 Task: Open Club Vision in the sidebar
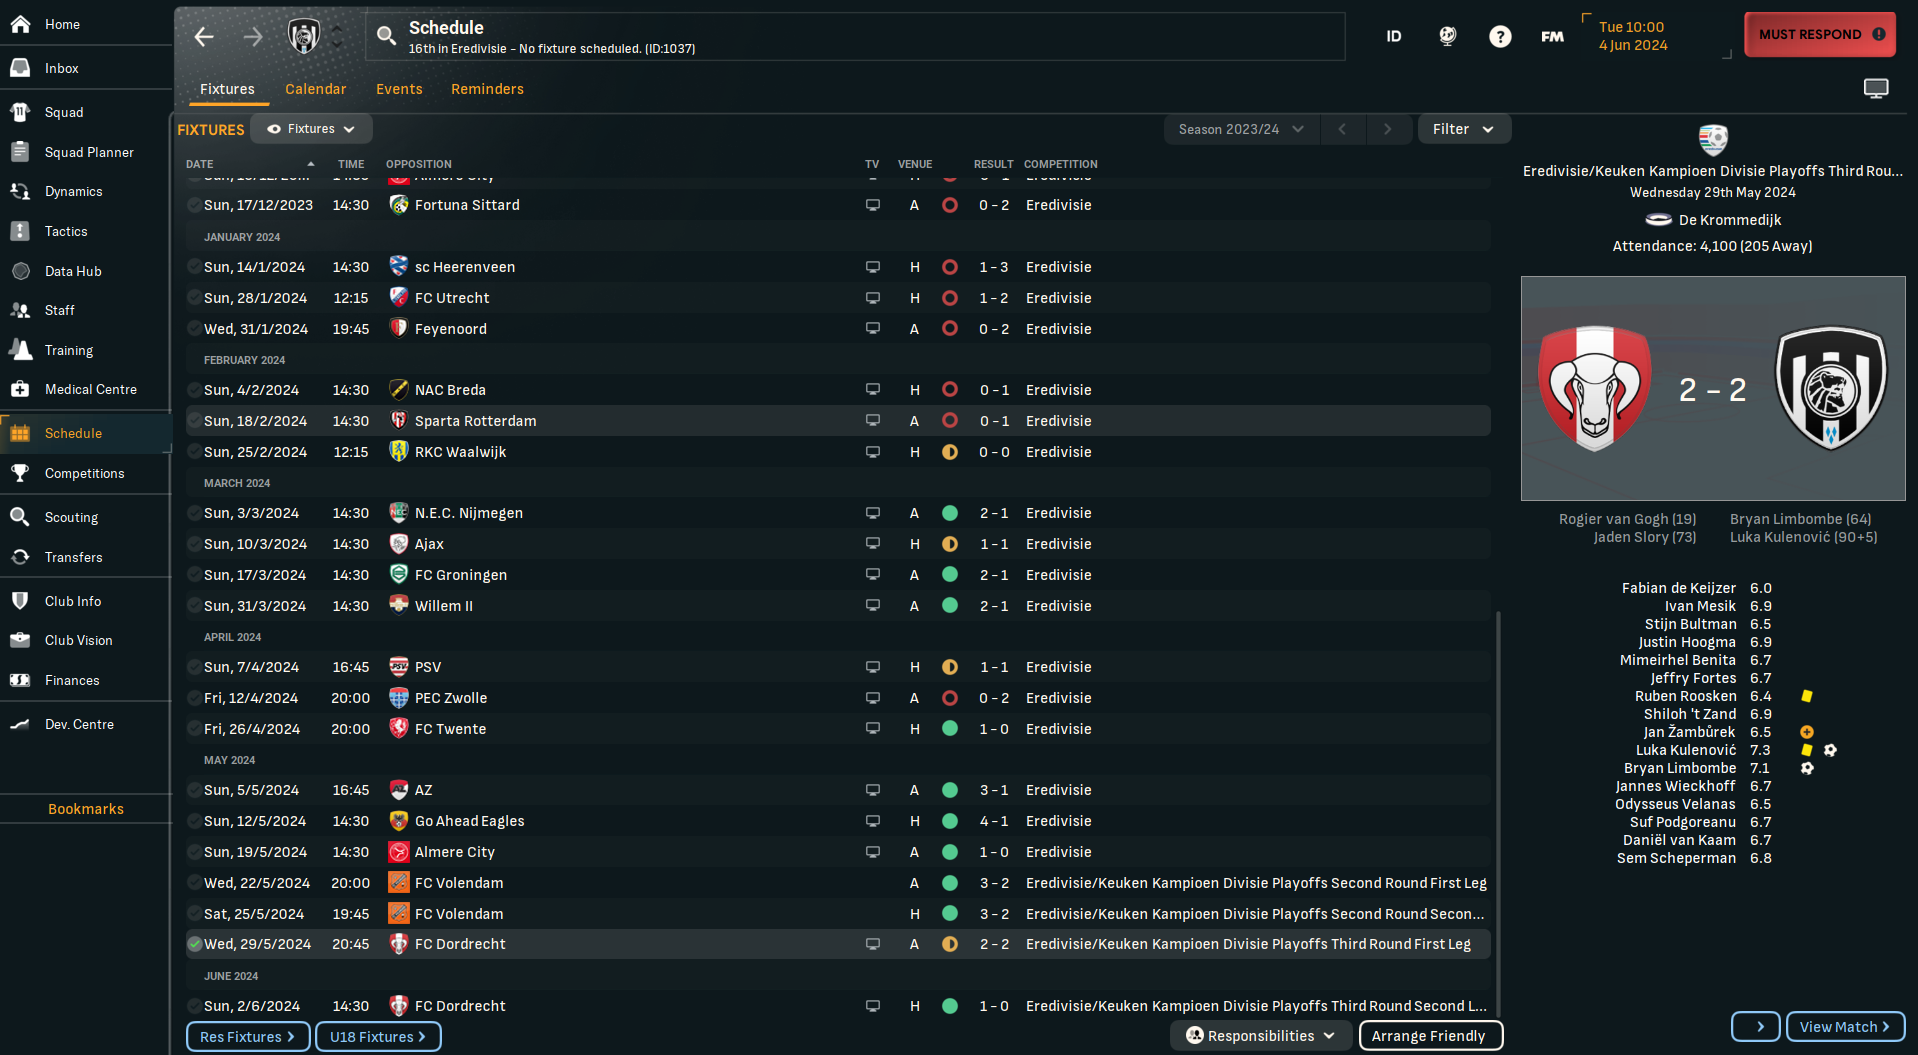(78, 640)
